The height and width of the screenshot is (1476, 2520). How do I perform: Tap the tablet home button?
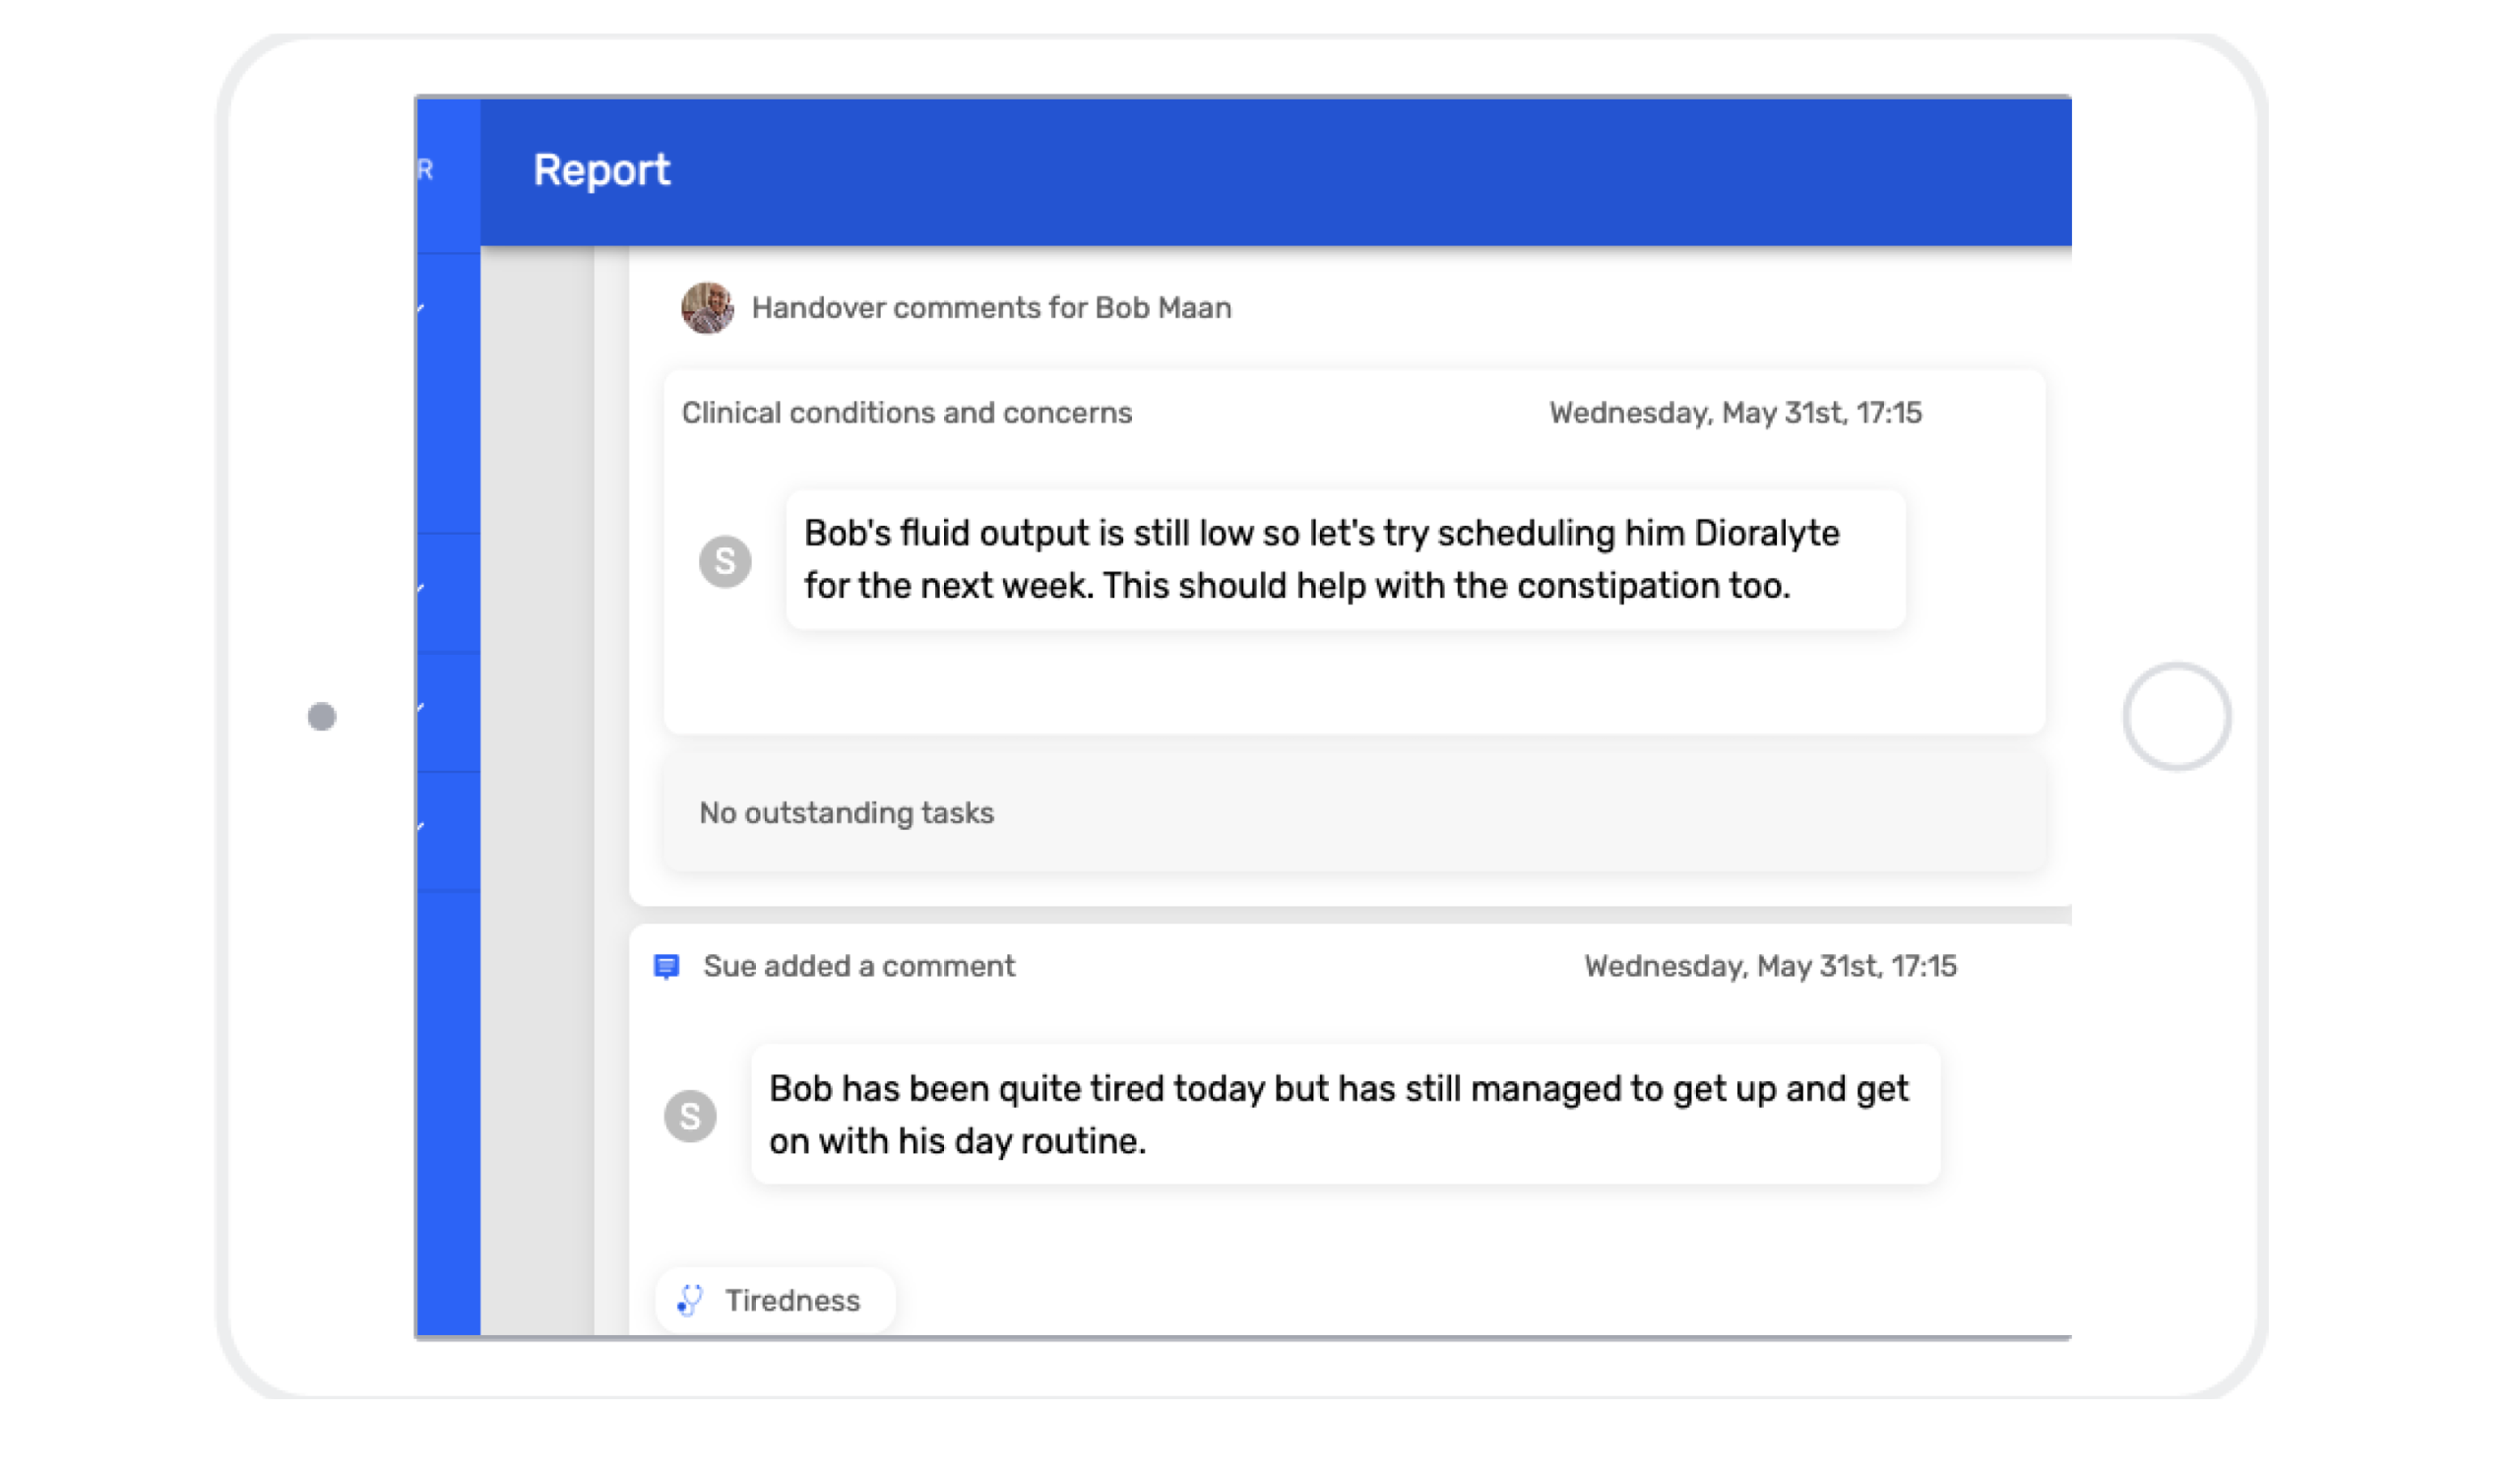[2176, 716]
